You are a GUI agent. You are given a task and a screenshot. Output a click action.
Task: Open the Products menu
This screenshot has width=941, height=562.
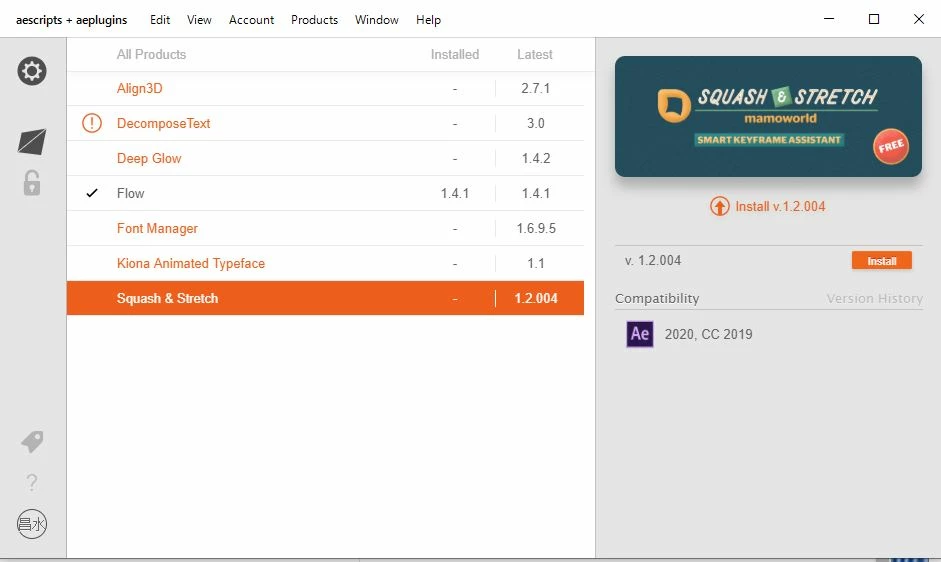[x=314, y=20]
